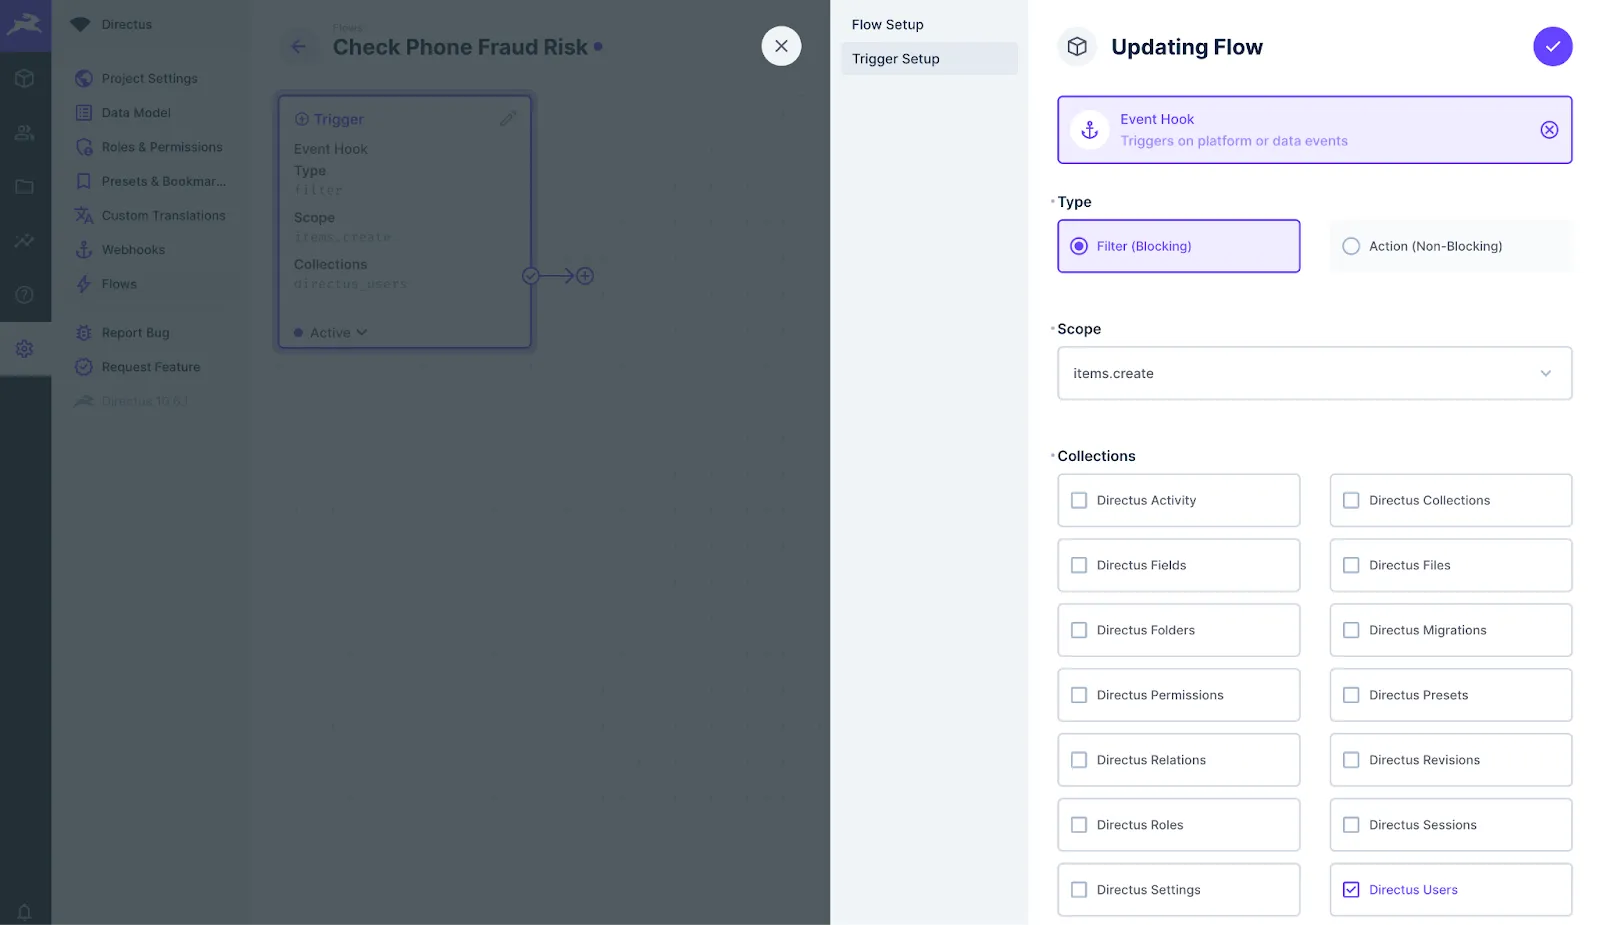Viewport: 1600px width, 925px height.
Task: Open the Settings gear icon in module bar
Action: tap(25, 348)
